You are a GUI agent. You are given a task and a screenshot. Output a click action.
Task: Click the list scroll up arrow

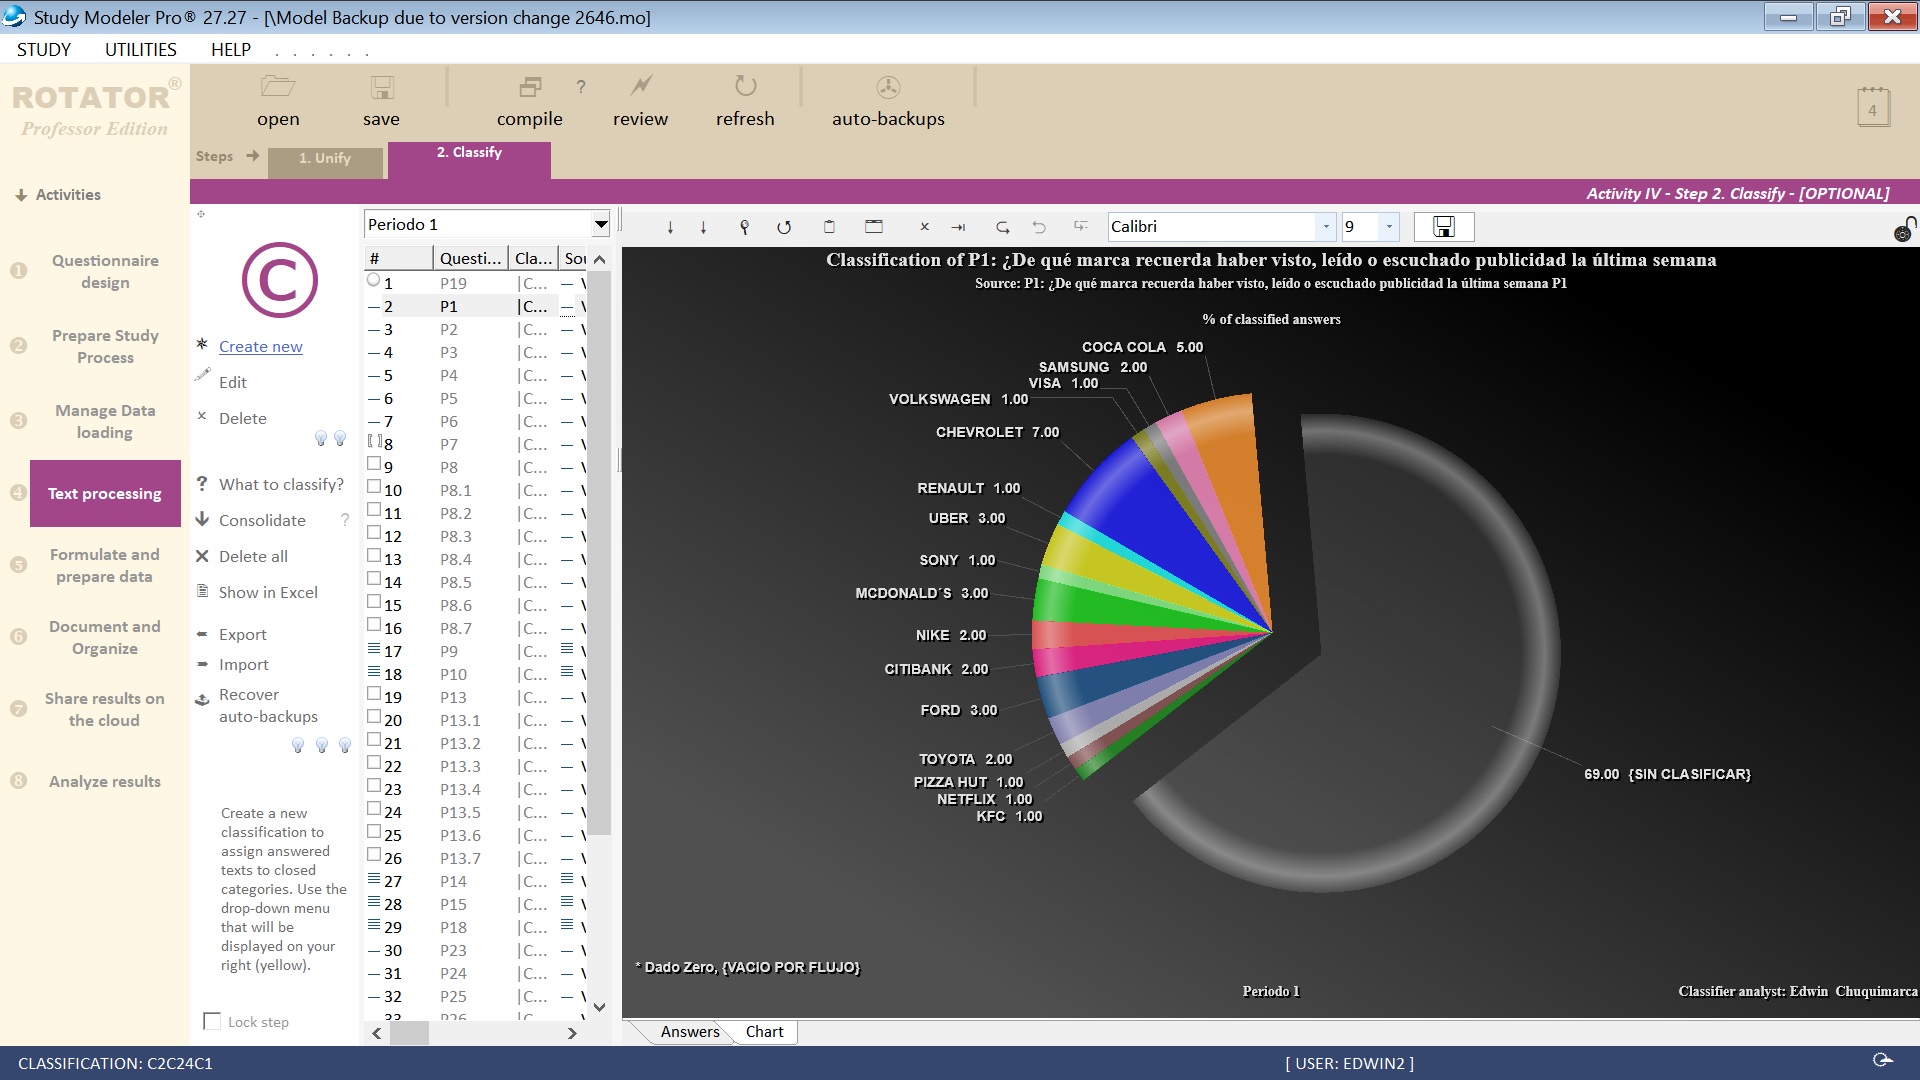(600, 260)
